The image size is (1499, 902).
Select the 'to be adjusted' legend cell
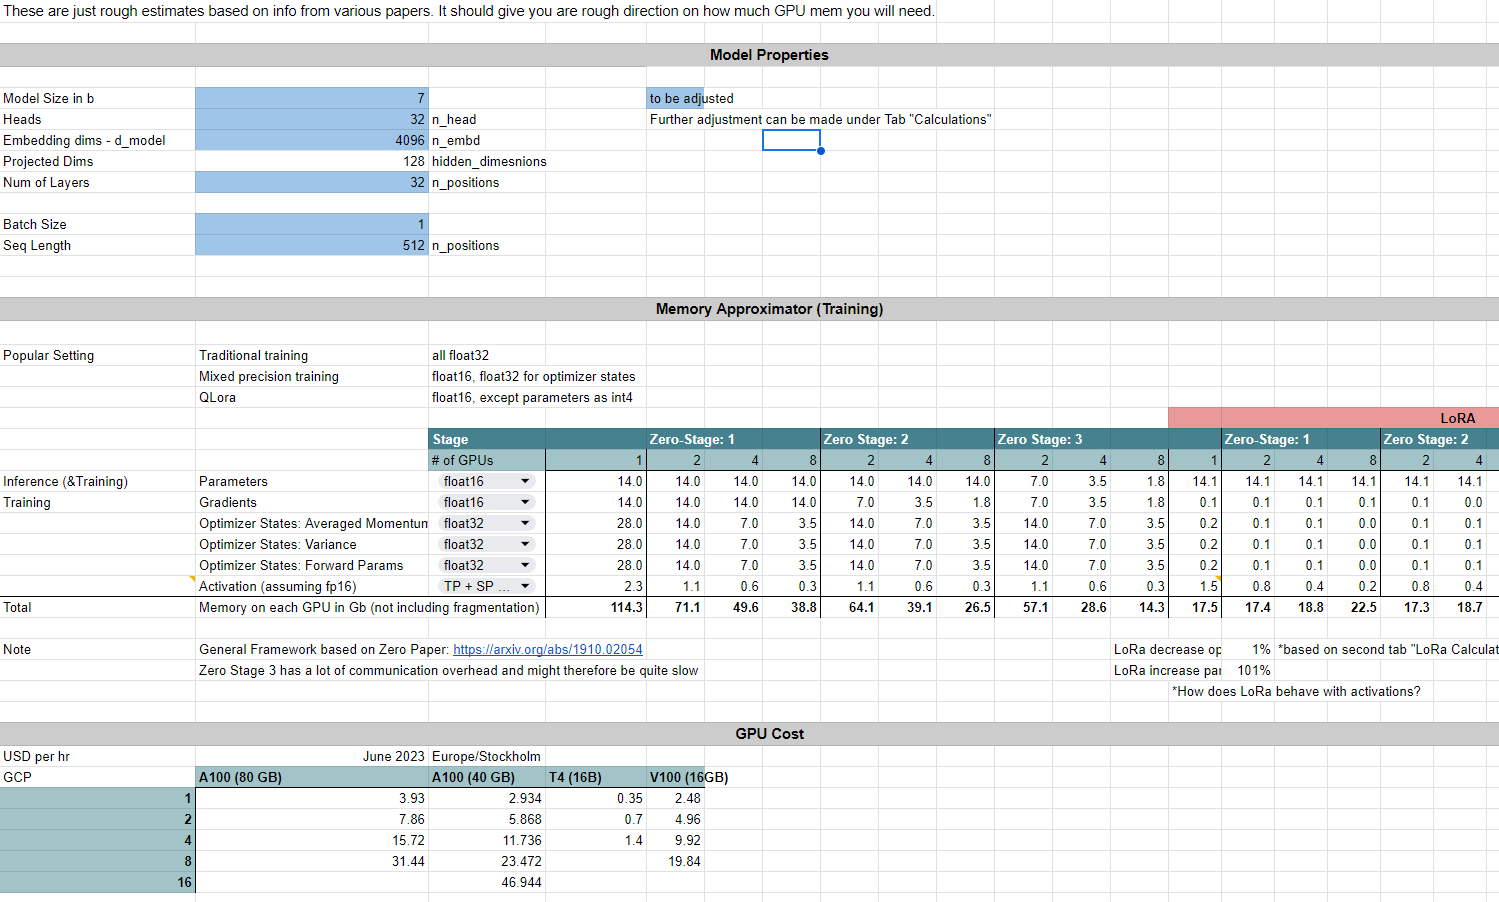(x=675, y=98)
